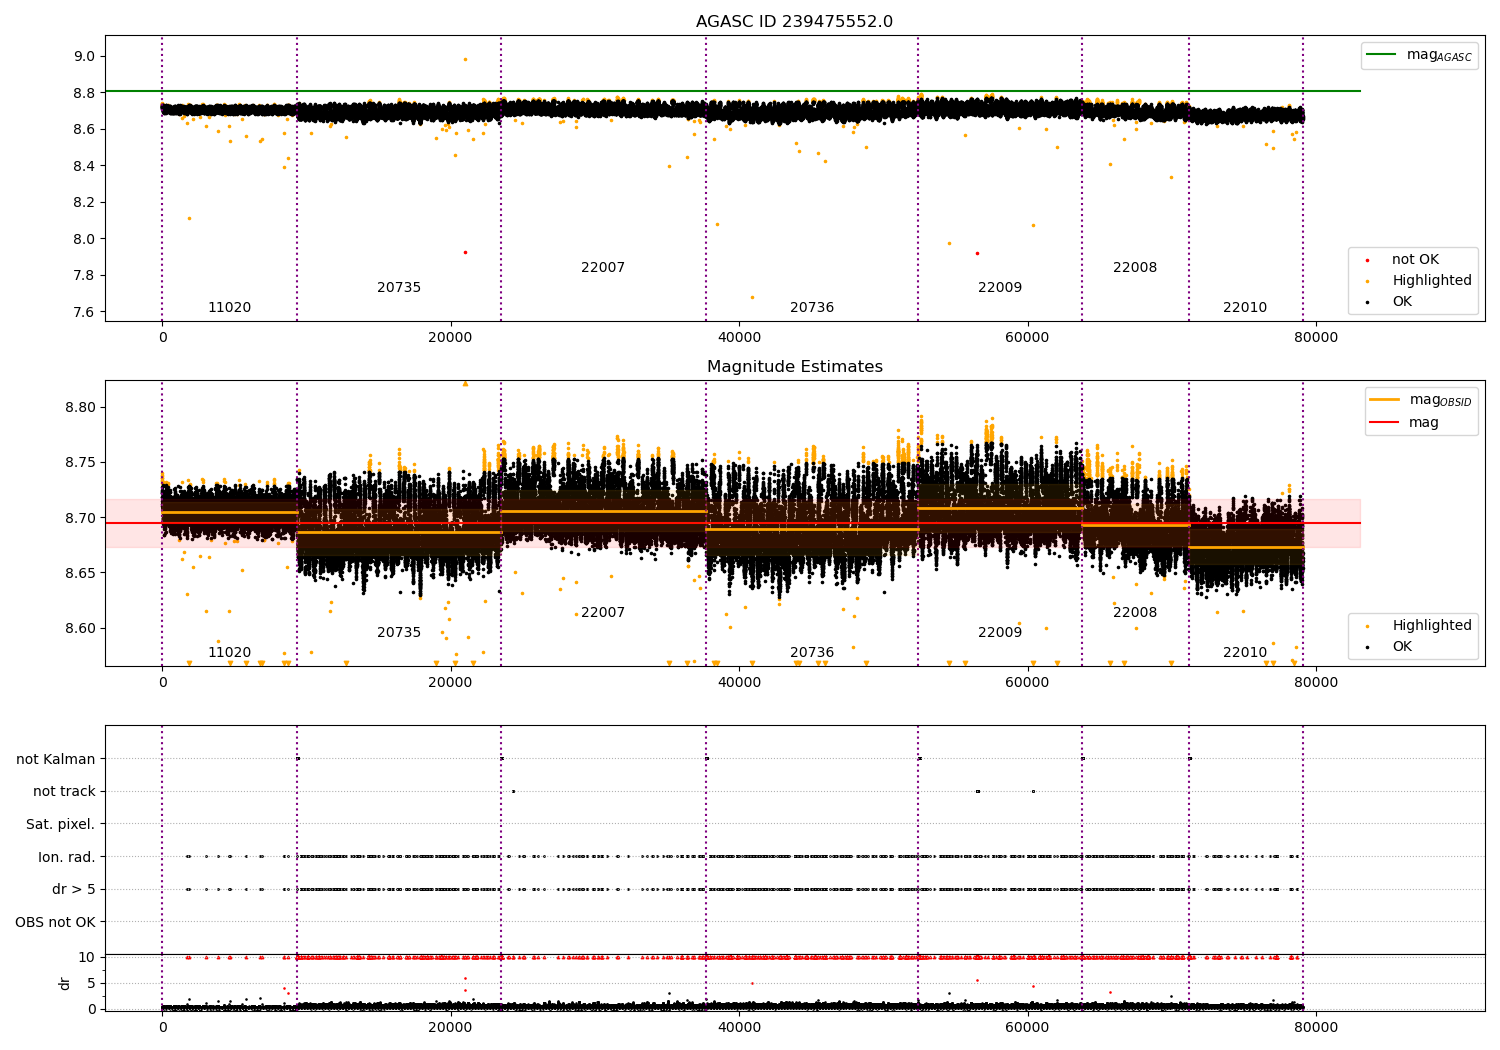Click the '8.60' y-axis tick label
The image size is (1500, 1050).
click(x=80, y=629)
